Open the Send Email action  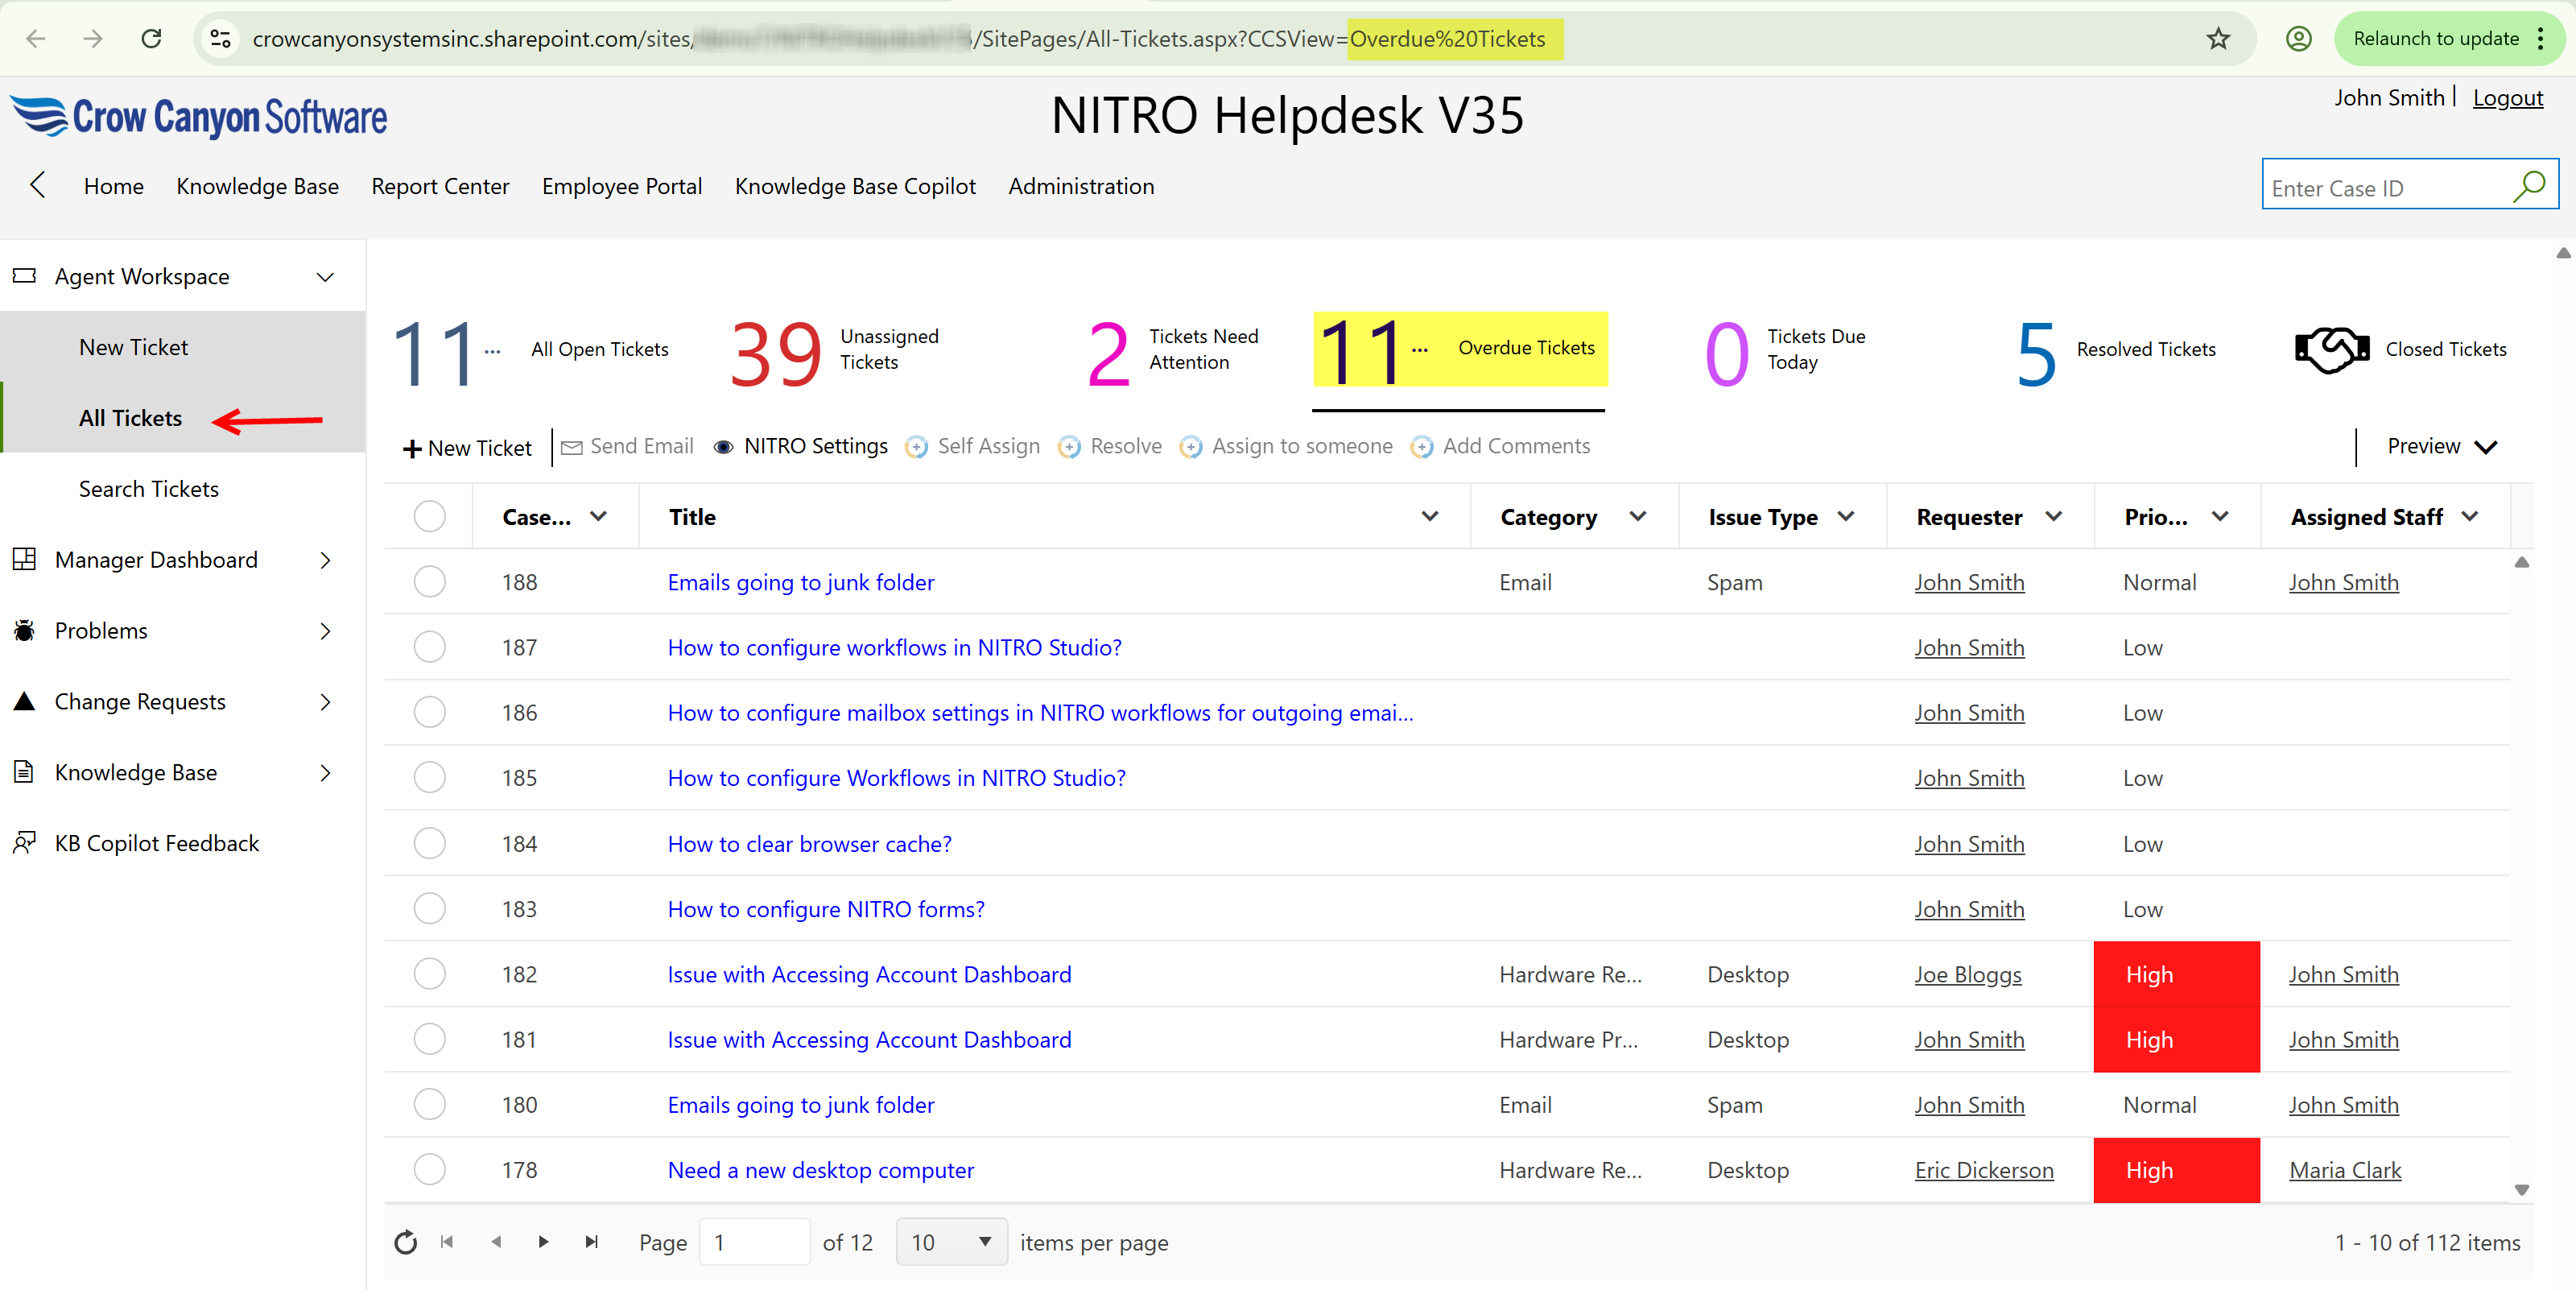pos(626,447)
